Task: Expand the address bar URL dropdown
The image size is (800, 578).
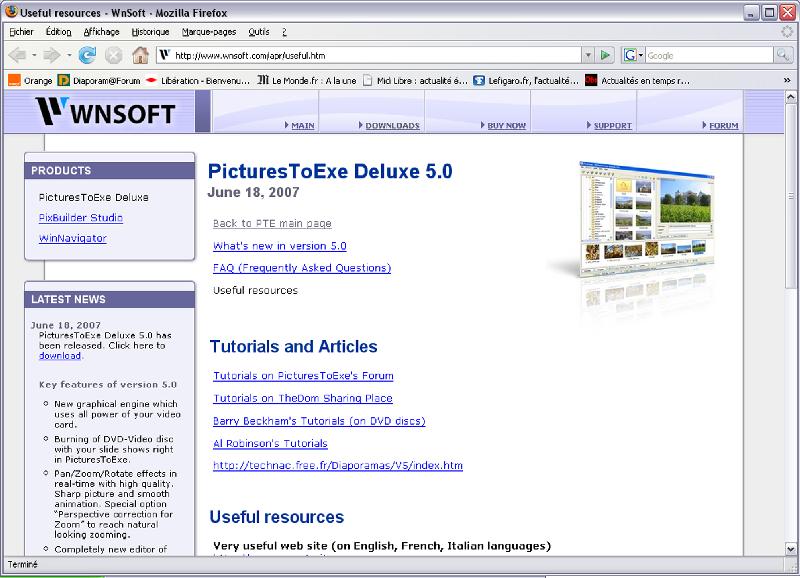Action: coord(588,55)
